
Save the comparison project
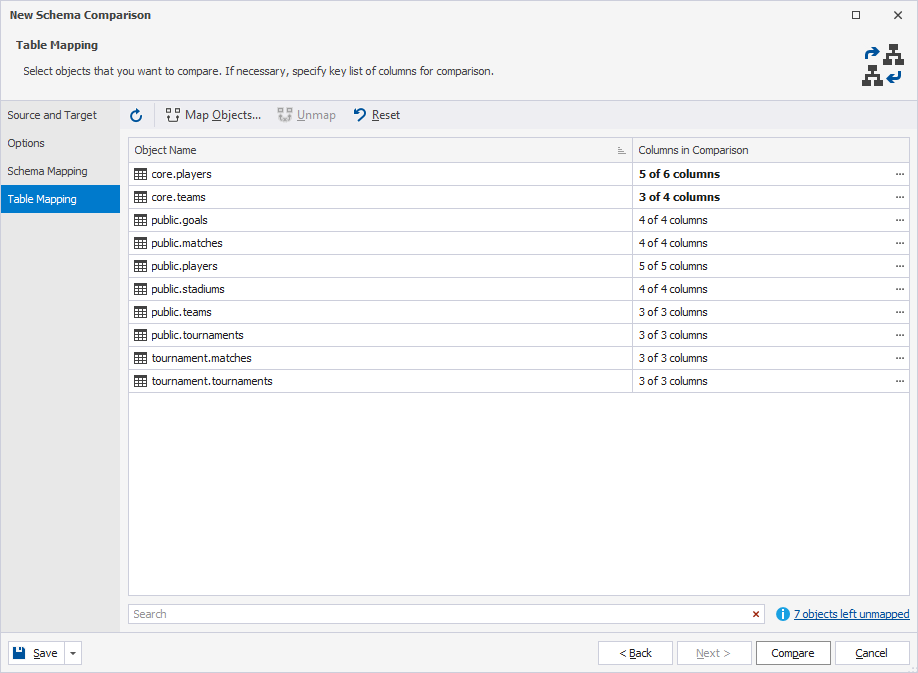click(36, 653)
